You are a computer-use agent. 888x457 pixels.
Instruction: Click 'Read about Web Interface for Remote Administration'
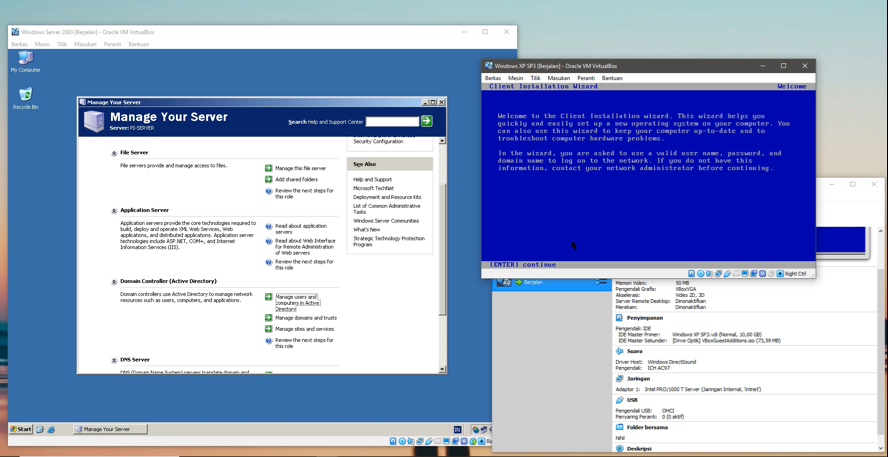305,247
